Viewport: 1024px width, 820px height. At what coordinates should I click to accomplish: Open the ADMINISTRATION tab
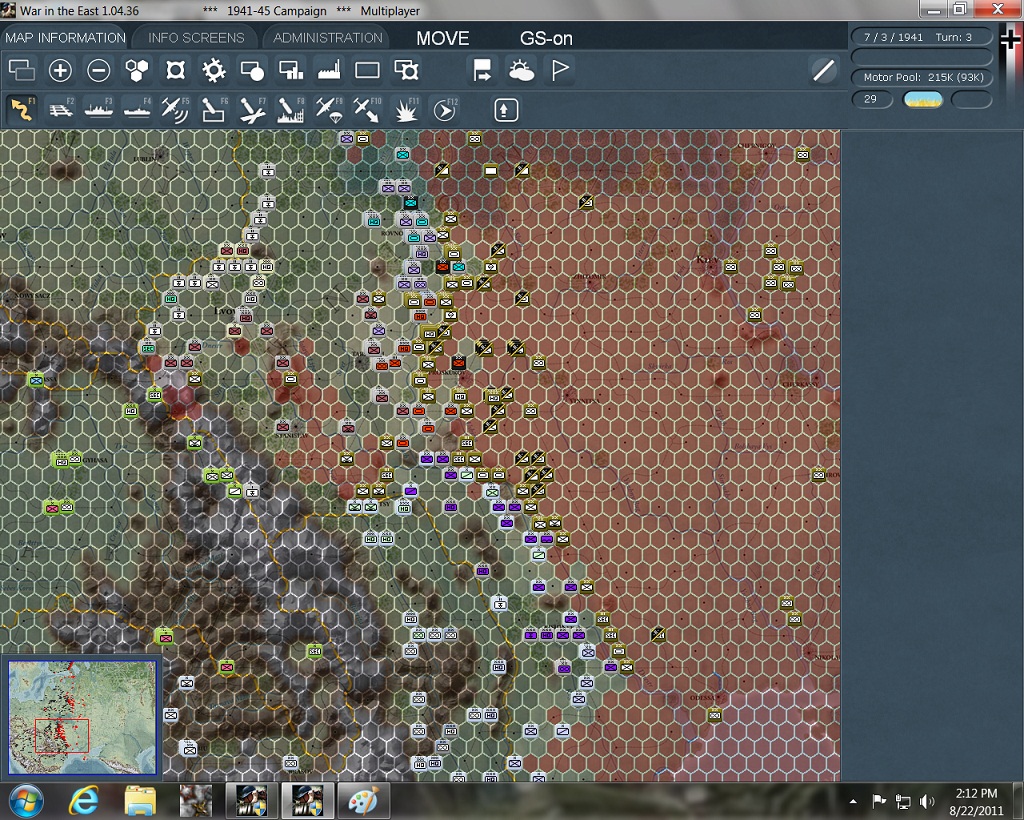(x=328, y=38)
